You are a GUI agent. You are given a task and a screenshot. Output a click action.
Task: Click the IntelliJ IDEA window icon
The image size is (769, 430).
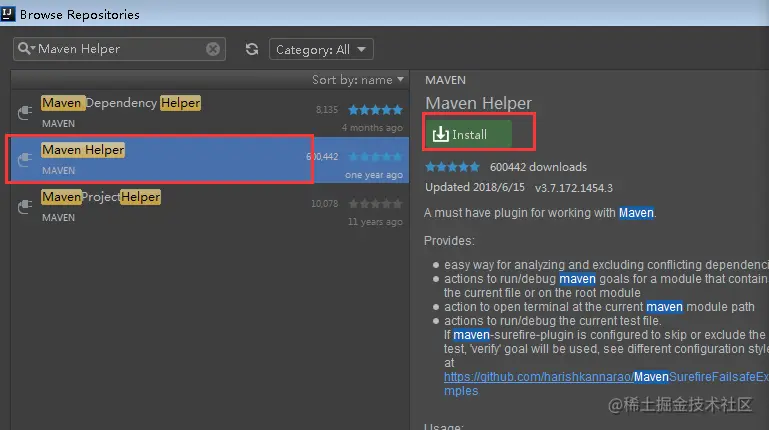[x=8, y=14]
